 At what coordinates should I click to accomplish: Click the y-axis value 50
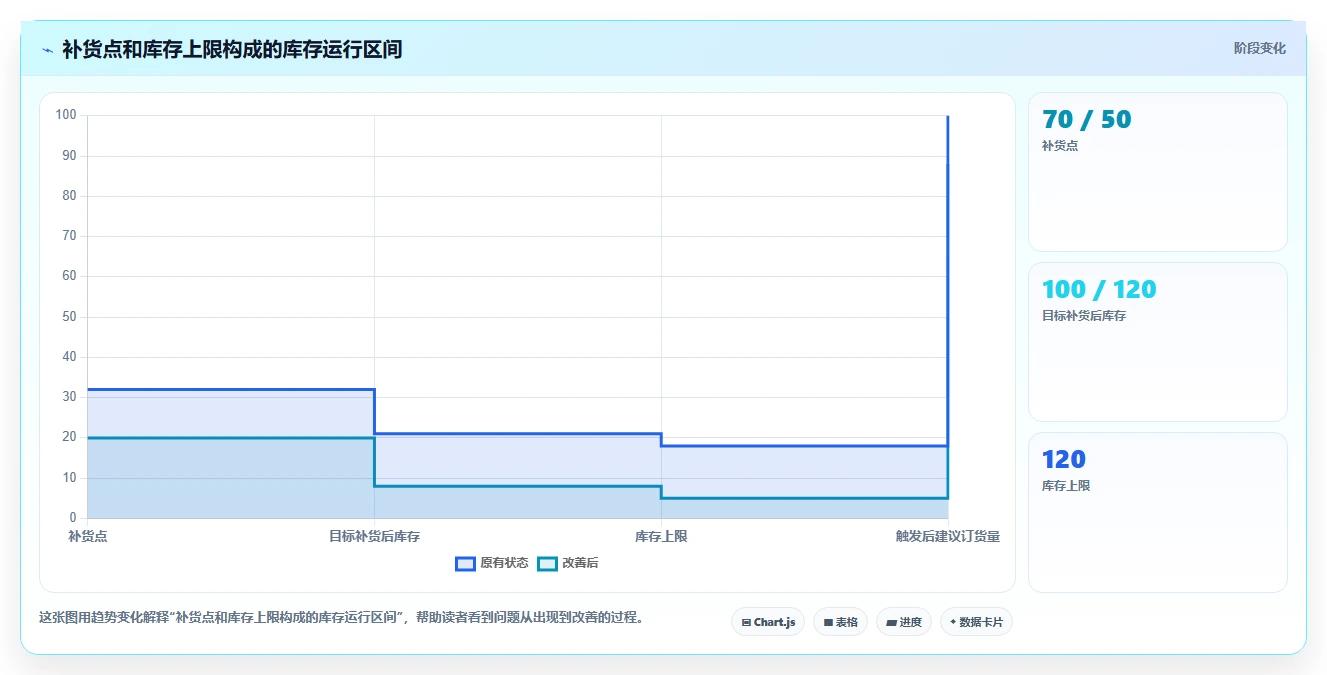coord(69,317)
